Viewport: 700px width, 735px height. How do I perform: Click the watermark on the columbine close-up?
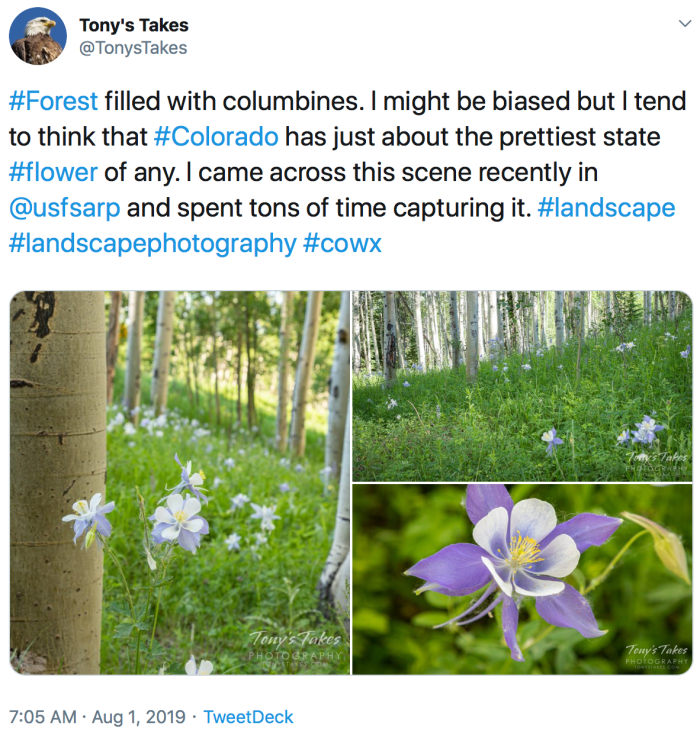657,653
